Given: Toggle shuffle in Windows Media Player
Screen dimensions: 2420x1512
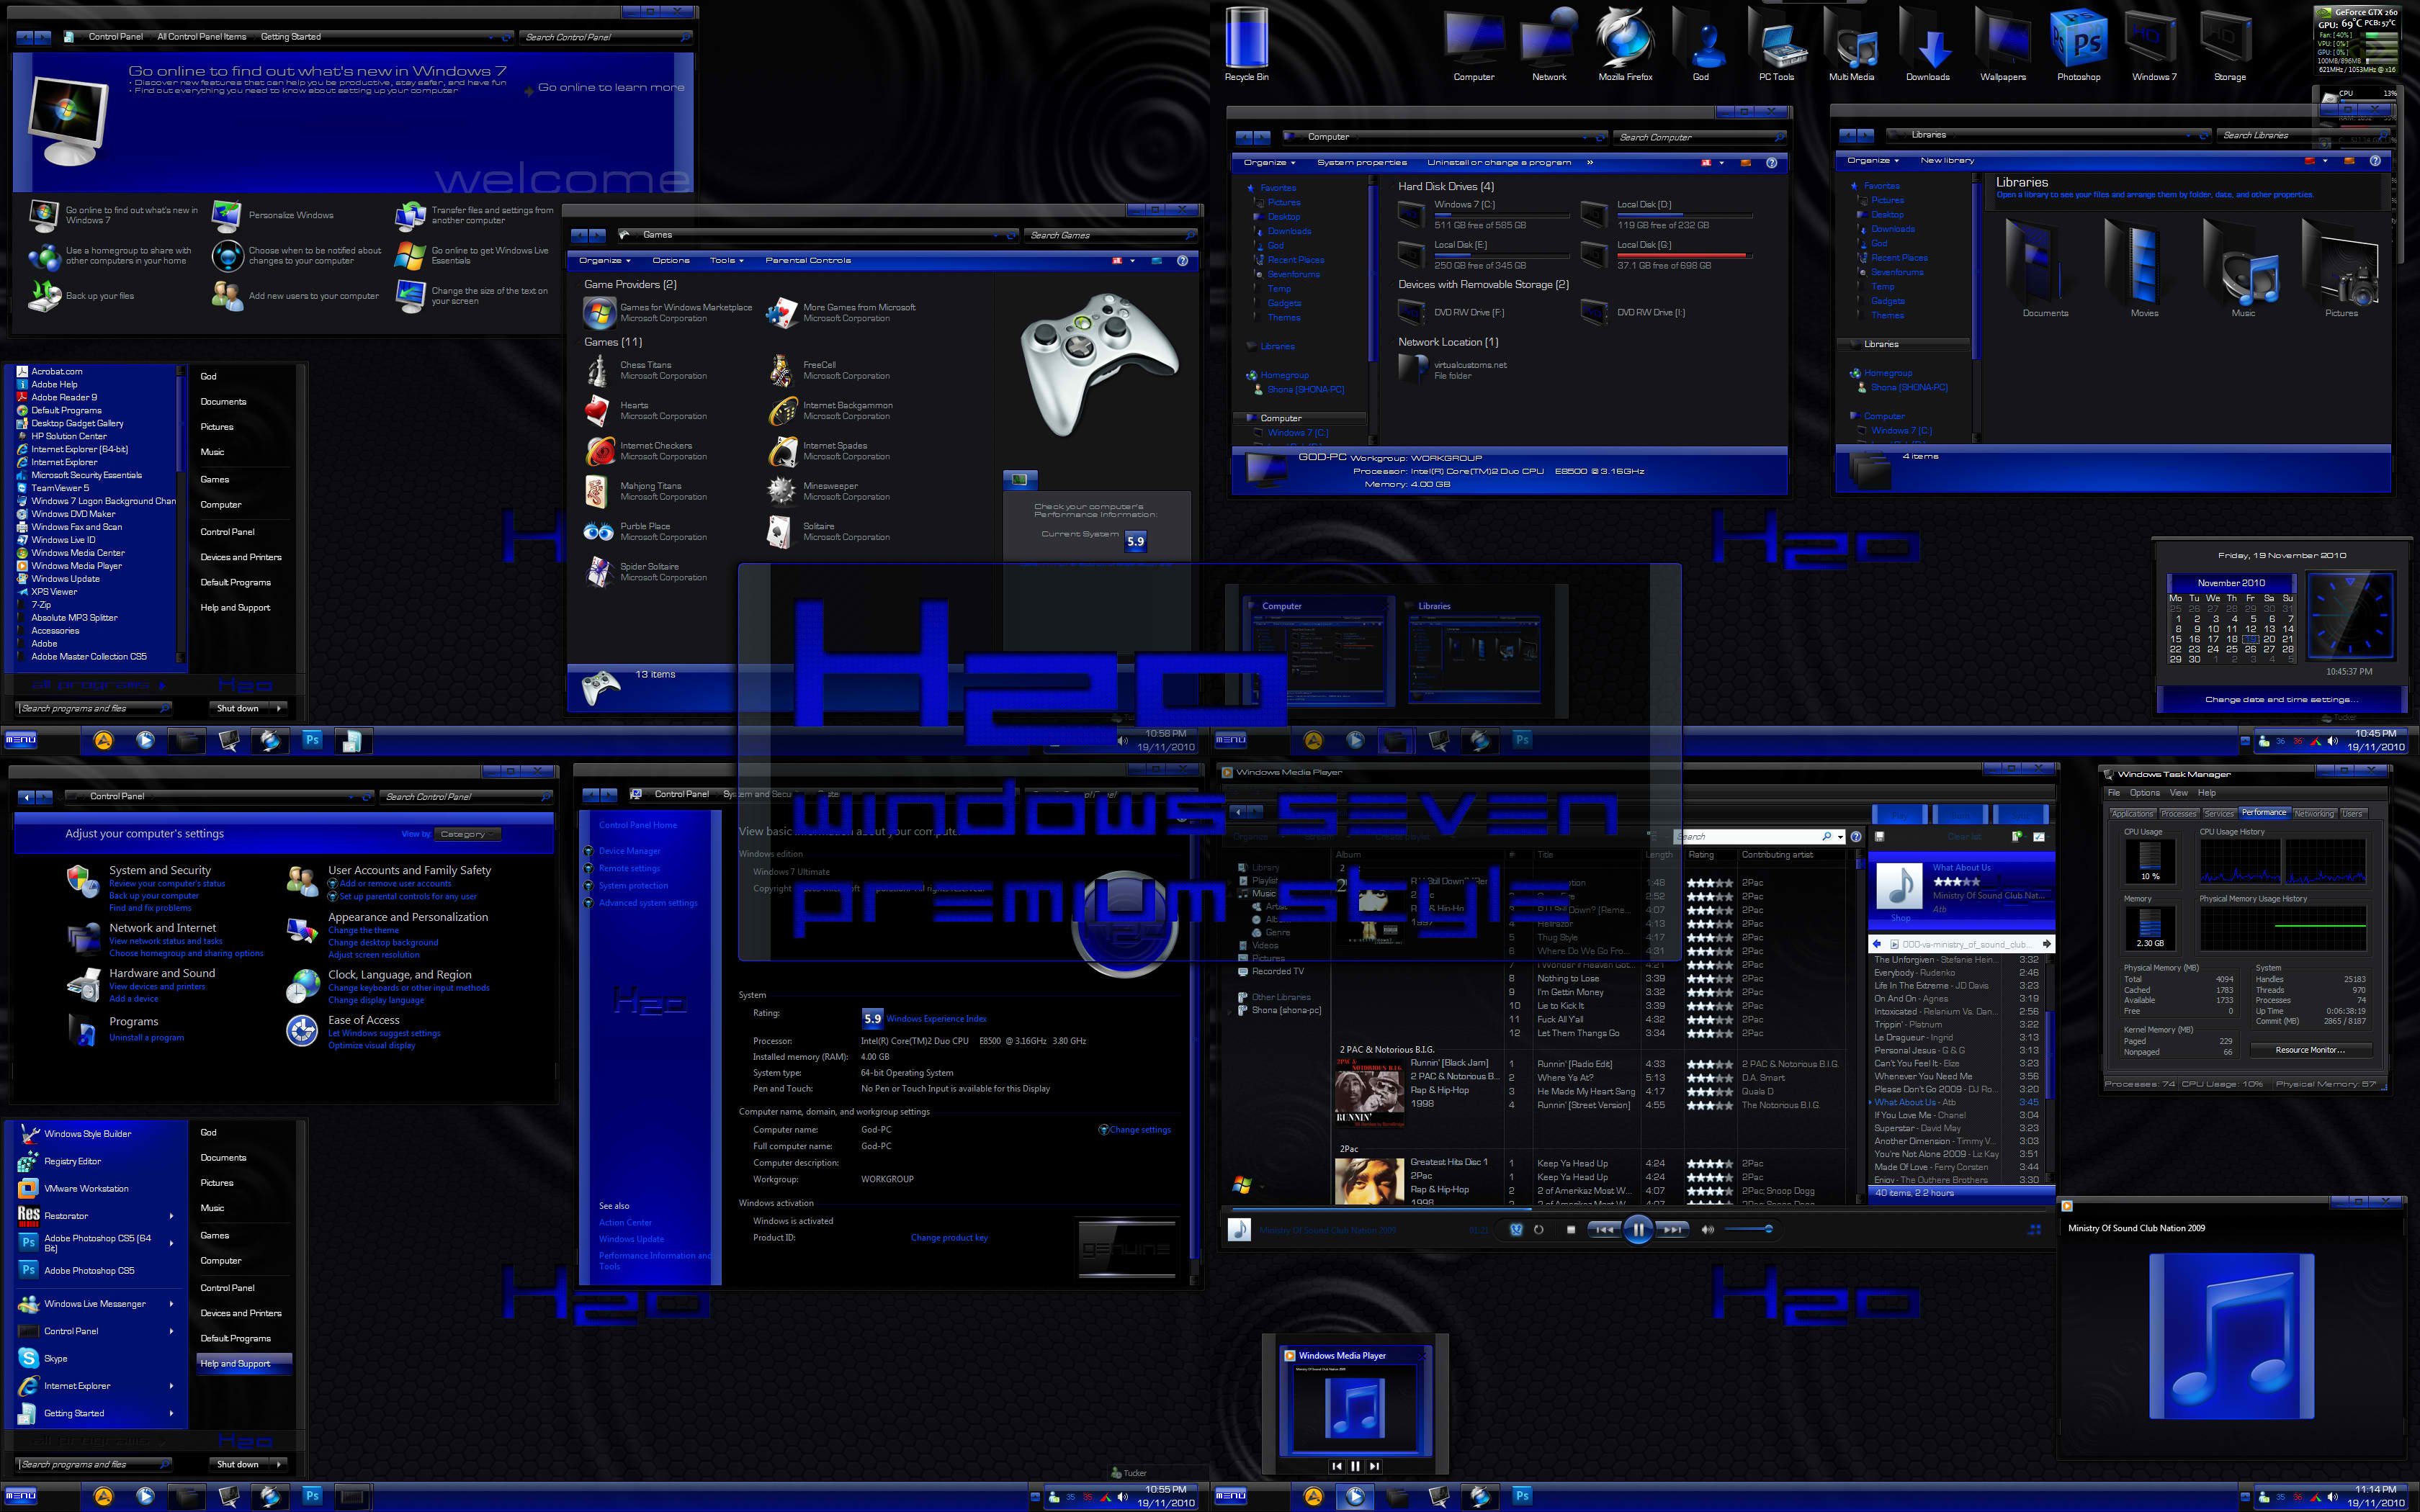Looking at the screenshot, I should click(1516, 1229).
